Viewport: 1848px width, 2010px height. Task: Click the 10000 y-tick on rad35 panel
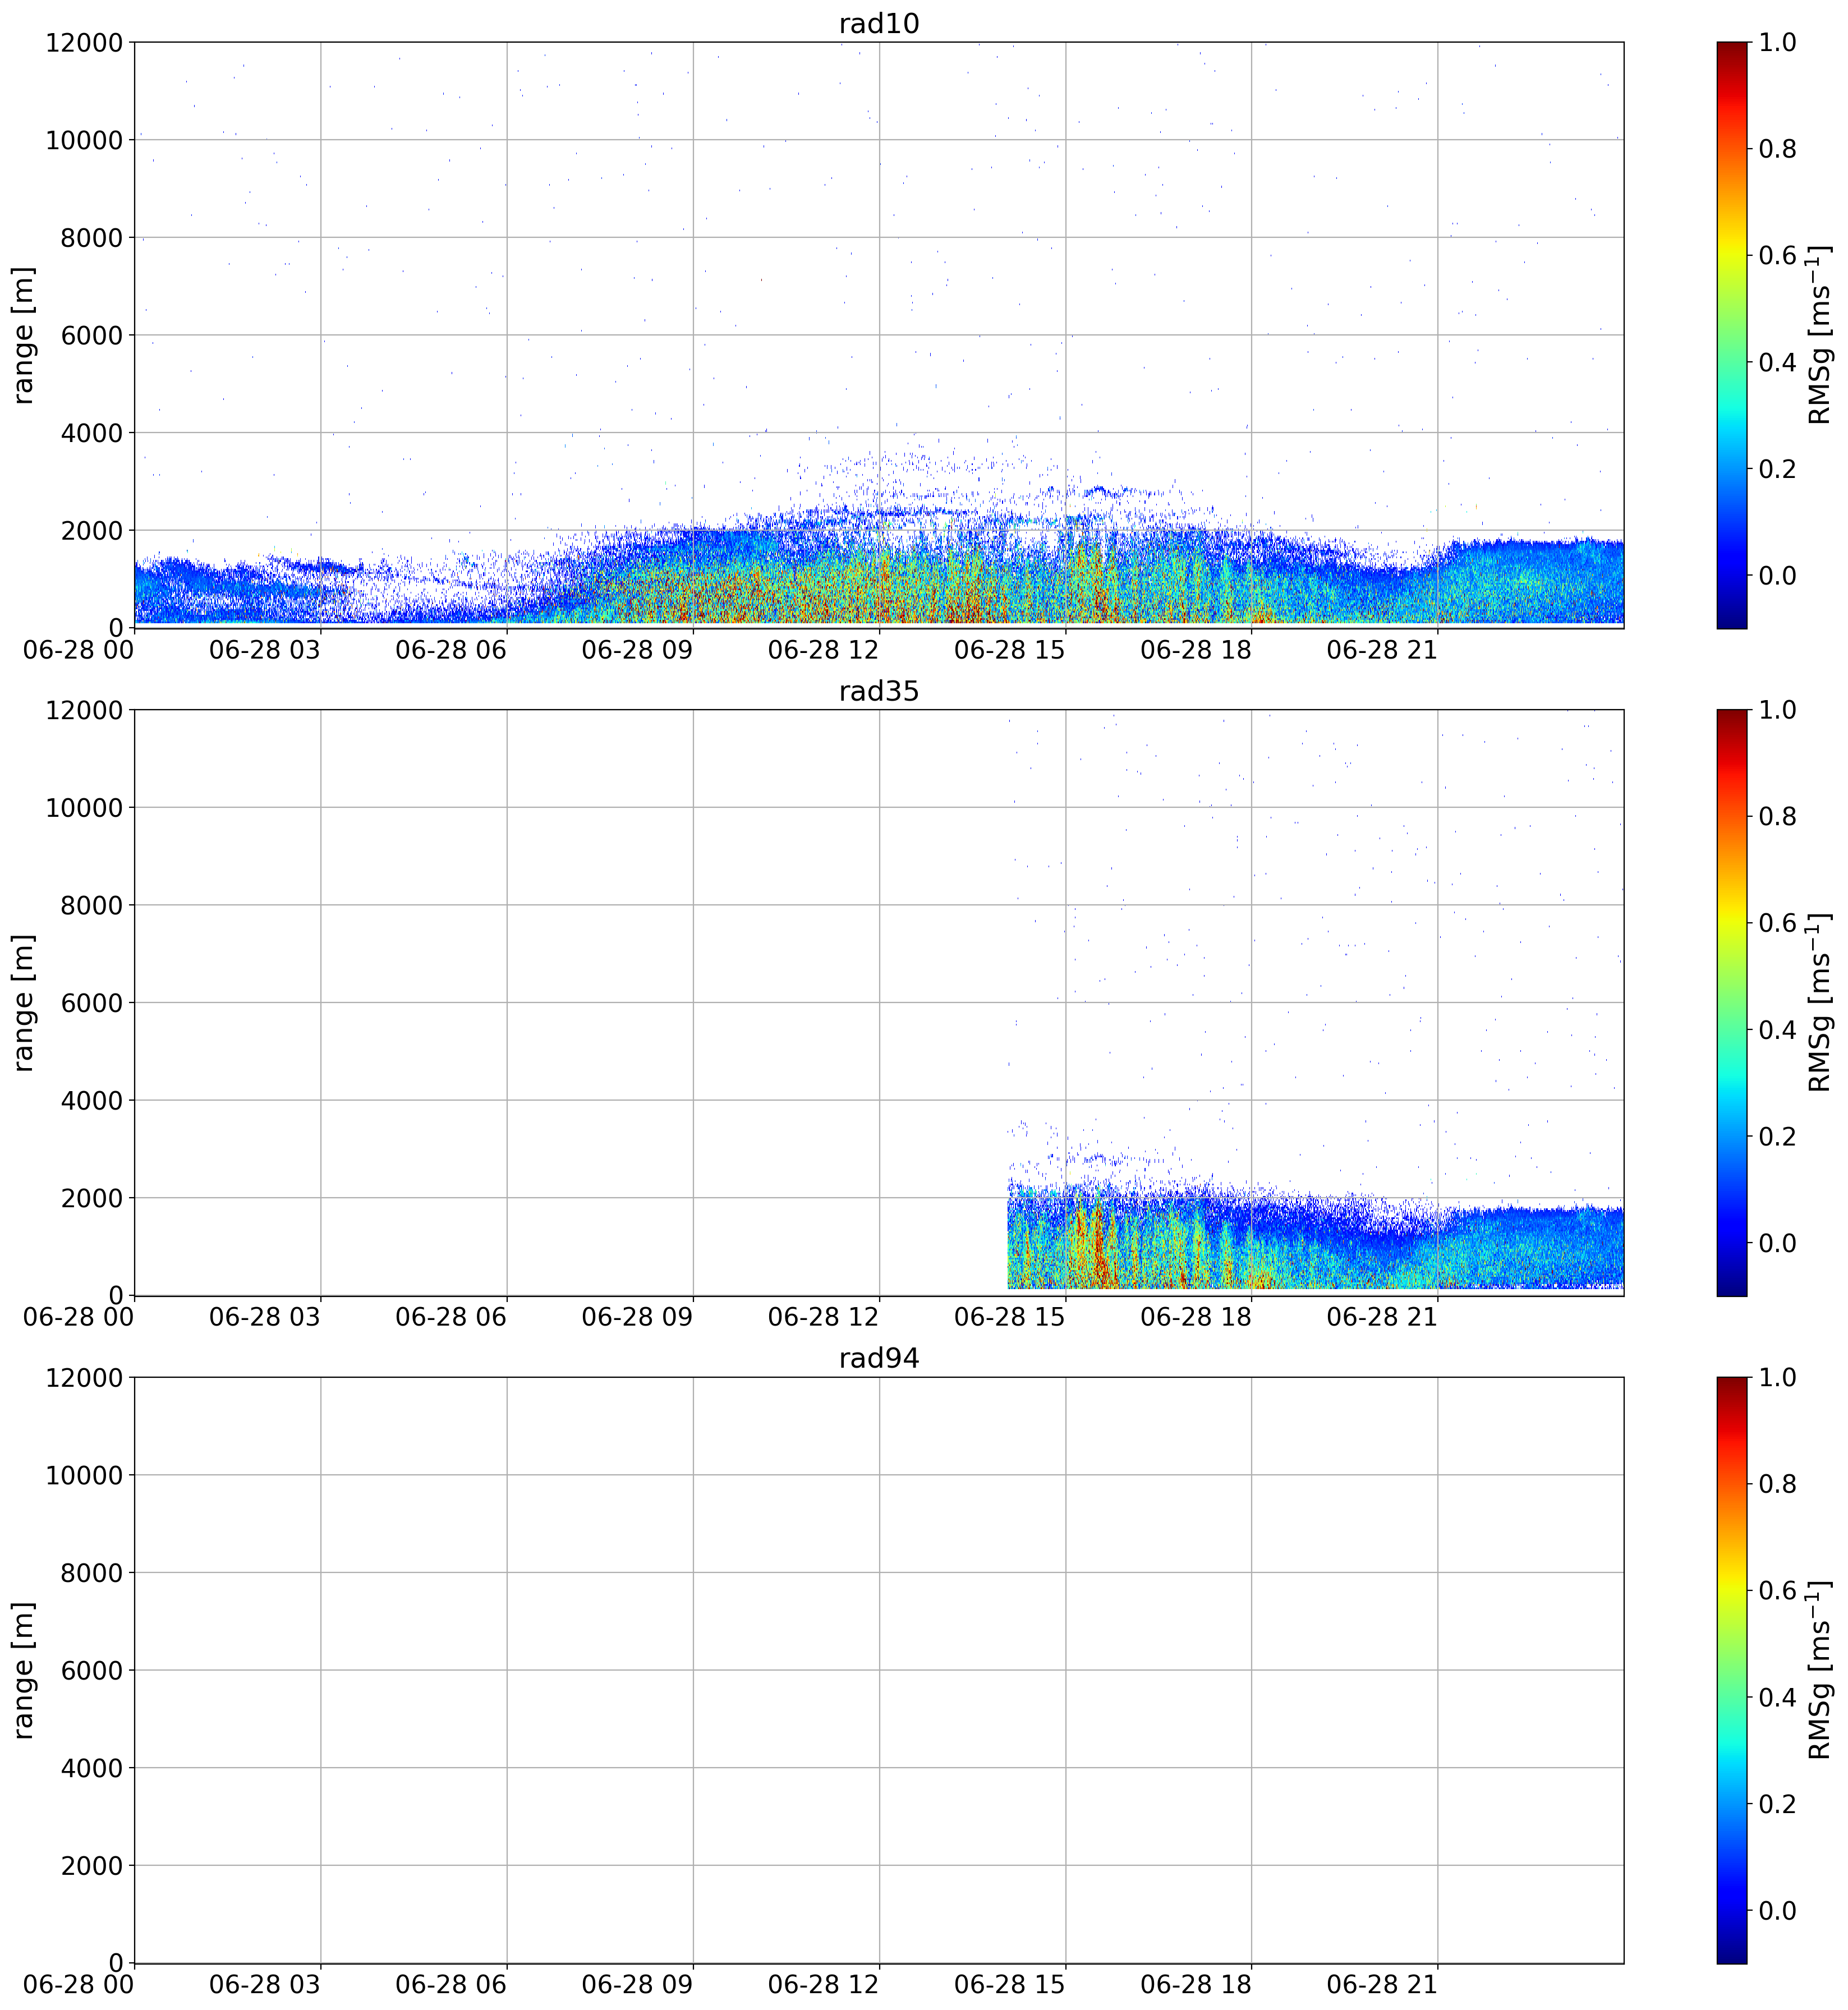click(x=84, y=807)
